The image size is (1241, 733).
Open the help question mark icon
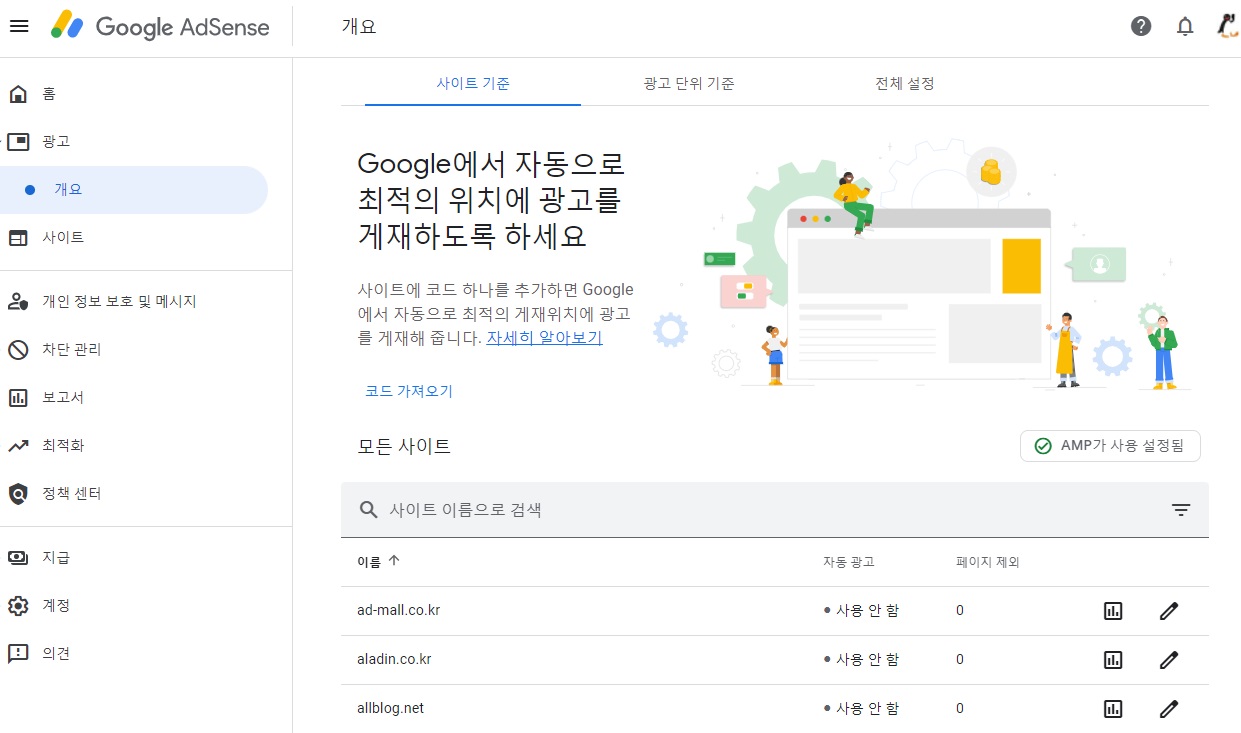[1141, 26]
